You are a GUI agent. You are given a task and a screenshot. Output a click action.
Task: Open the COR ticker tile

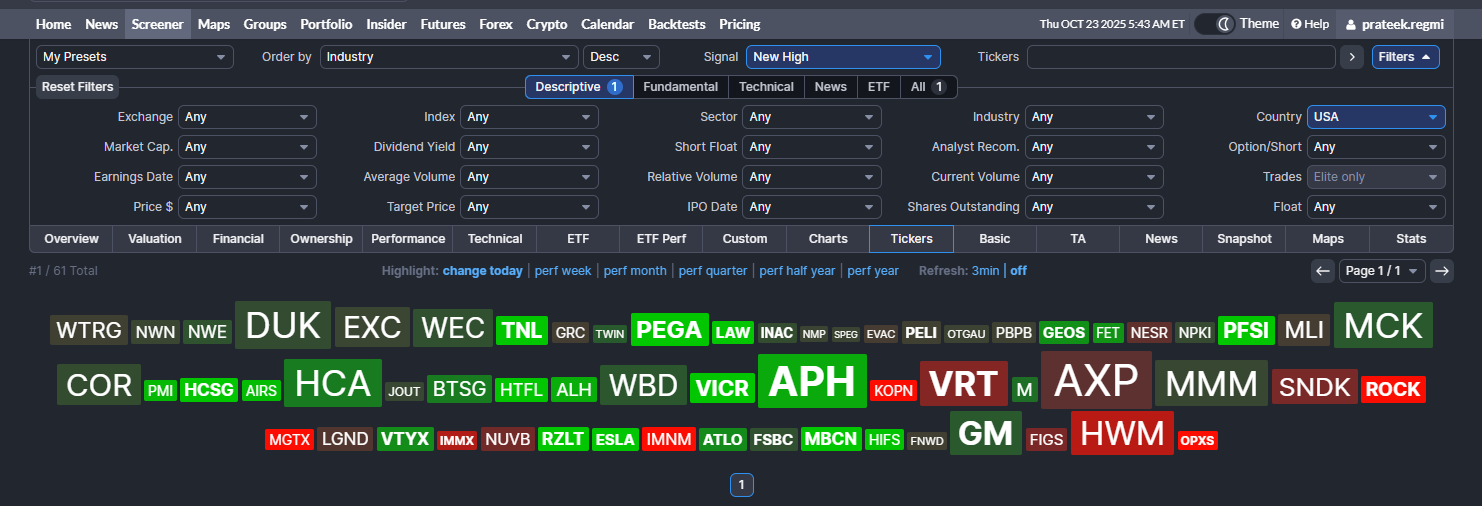(x=99, y=385)
